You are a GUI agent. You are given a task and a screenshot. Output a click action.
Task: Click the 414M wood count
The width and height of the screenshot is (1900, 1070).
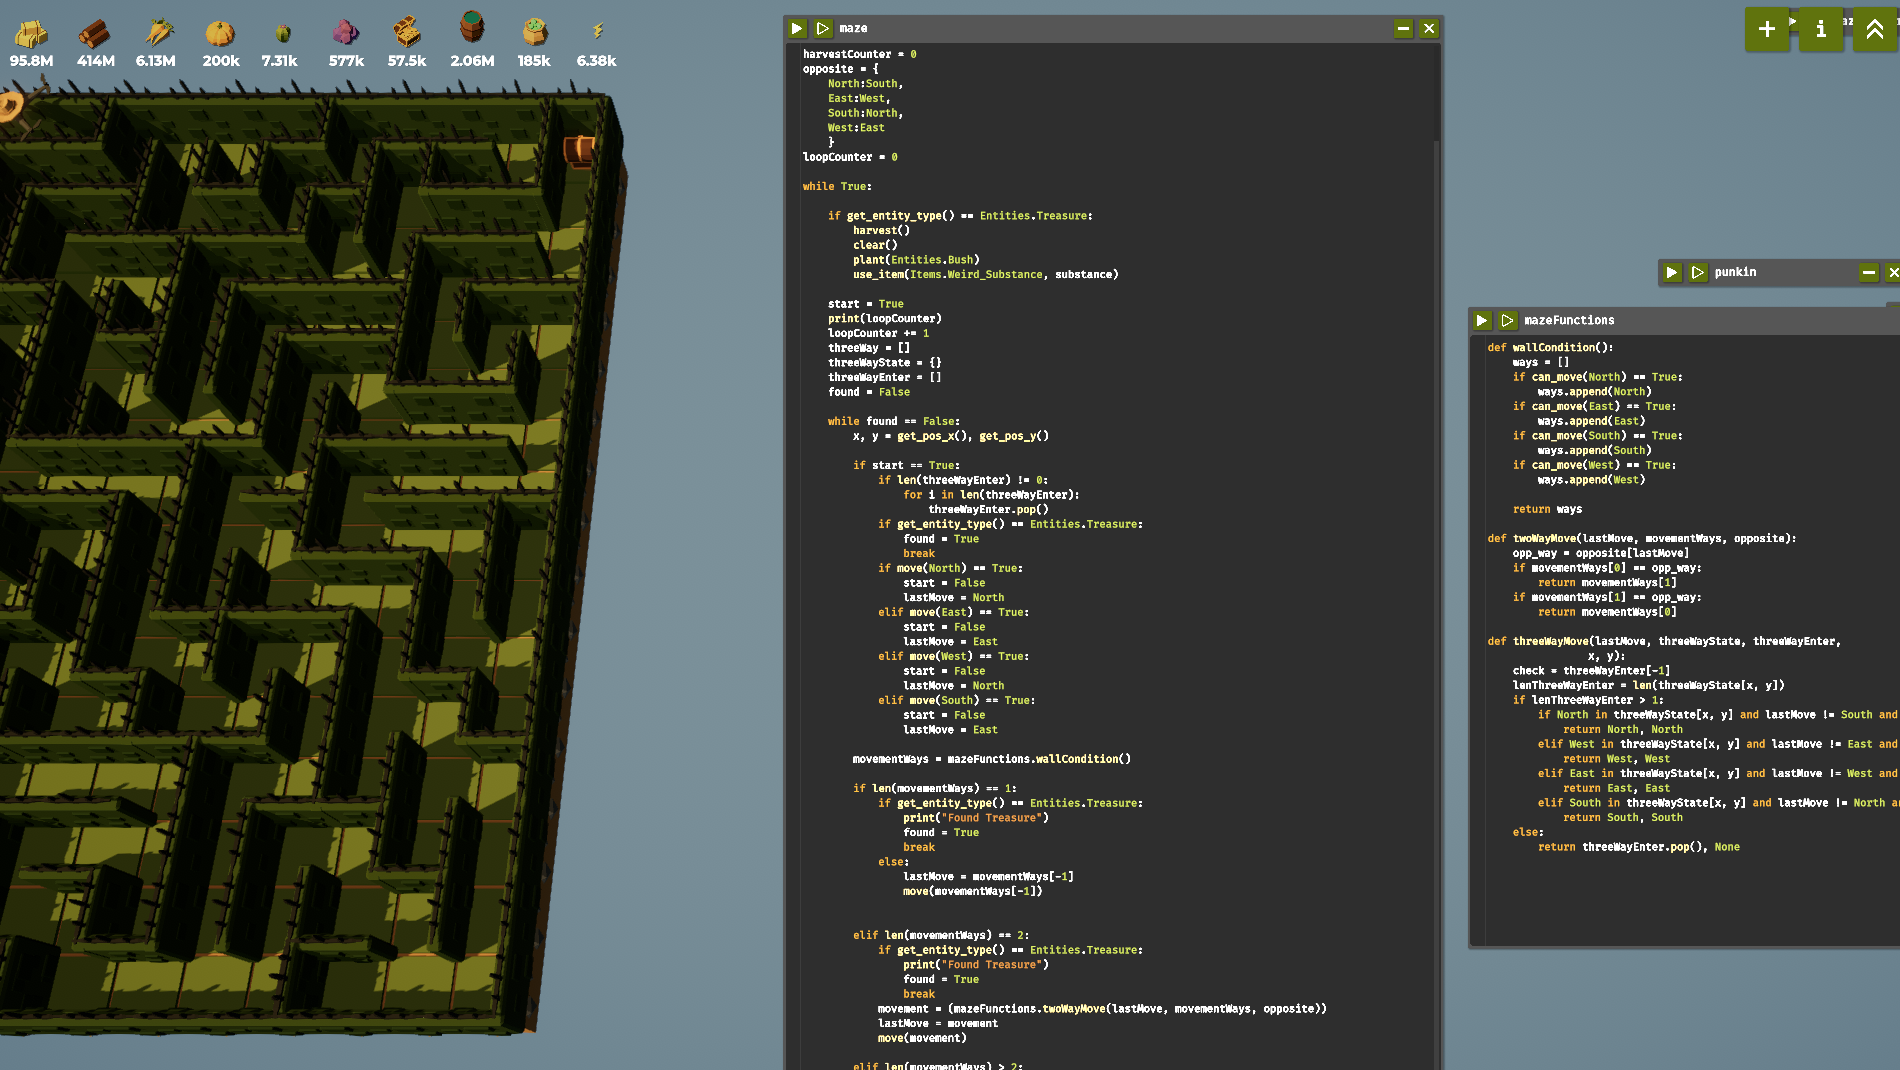coord(95,61)
